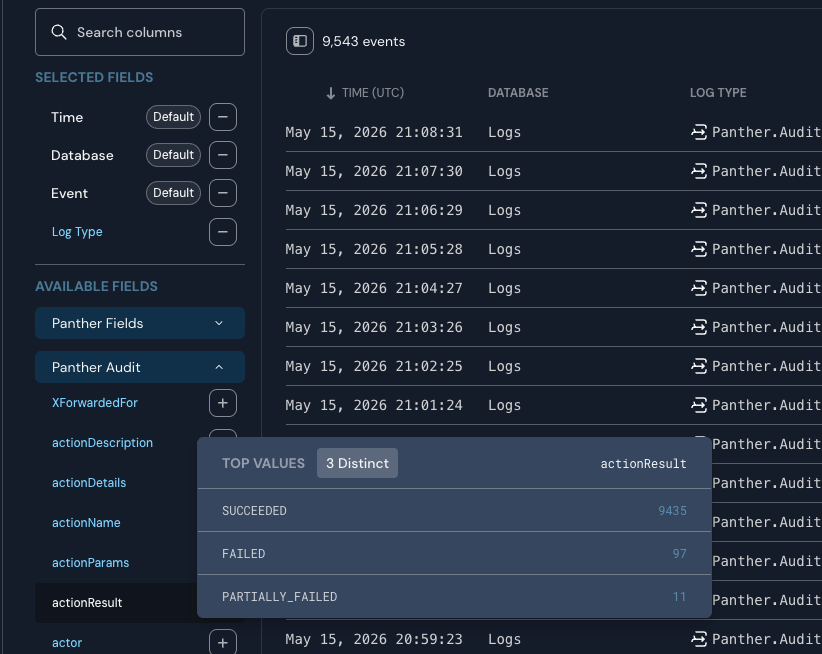Click the LOG TYPE column header

718,93
